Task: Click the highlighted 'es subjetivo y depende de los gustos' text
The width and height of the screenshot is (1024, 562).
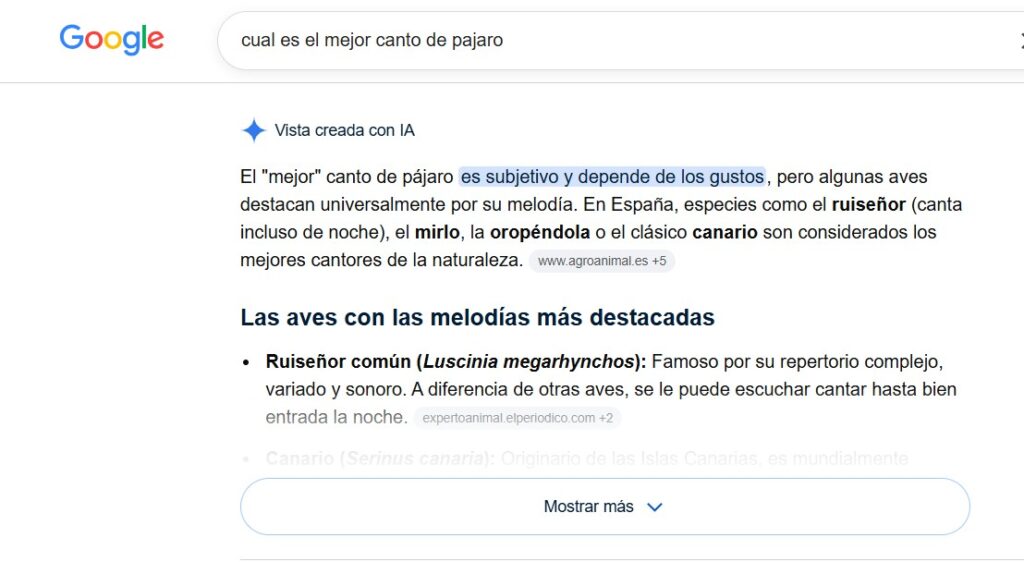Action: [612, 177]
